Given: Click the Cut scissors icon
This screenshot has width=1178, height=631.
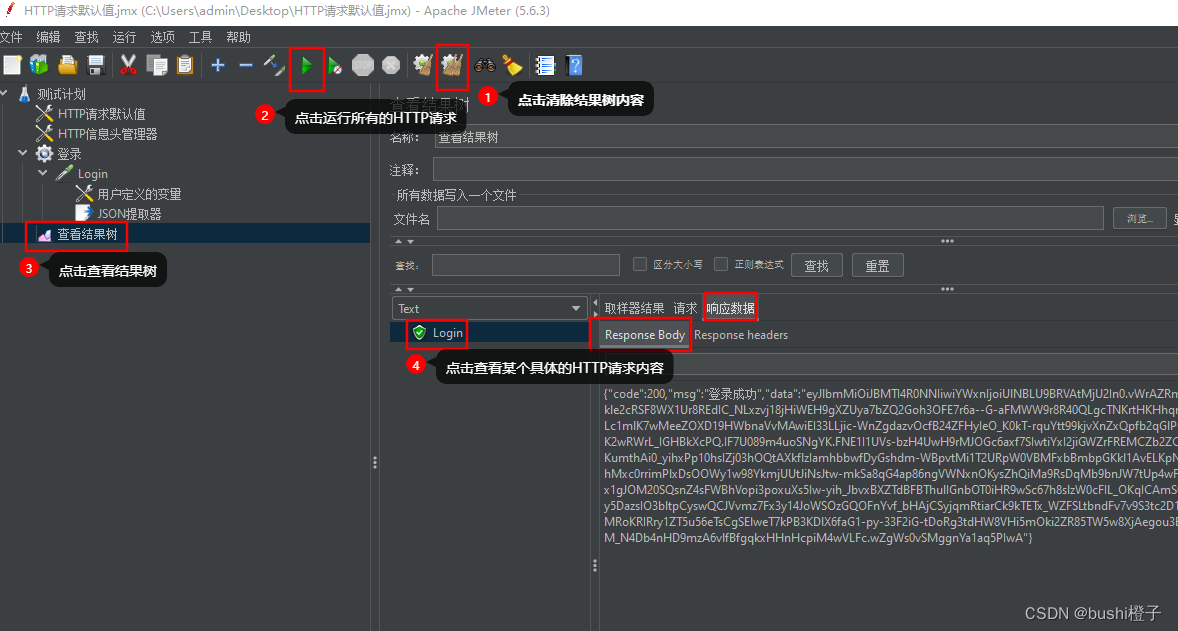Looking at the screenshot, I should (x=128, y=65).
